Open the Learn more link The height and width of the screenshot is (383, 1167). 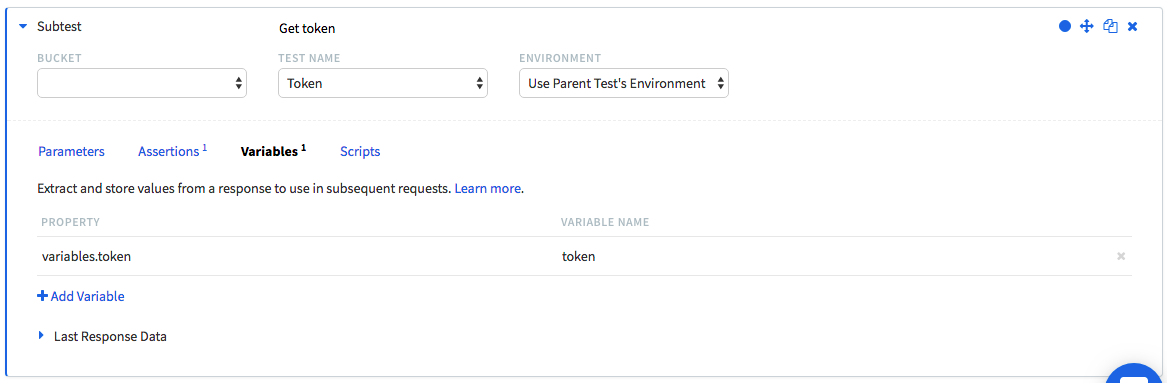[x=487, y=188]
